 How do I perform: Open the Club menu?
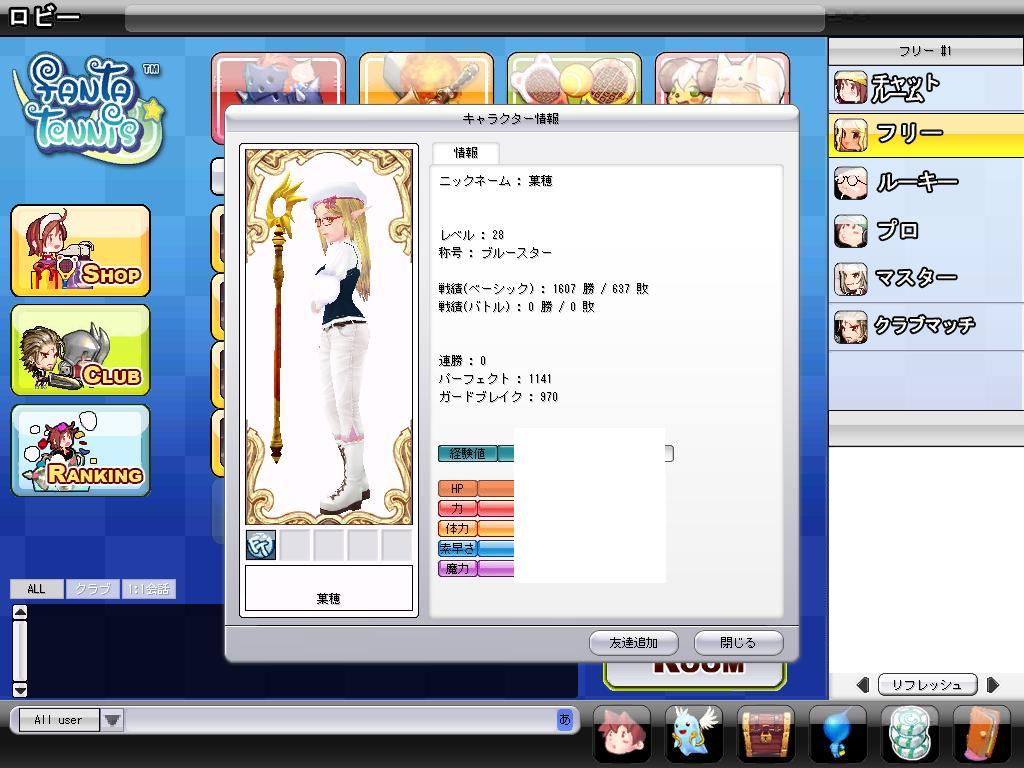tap(80, 350)
